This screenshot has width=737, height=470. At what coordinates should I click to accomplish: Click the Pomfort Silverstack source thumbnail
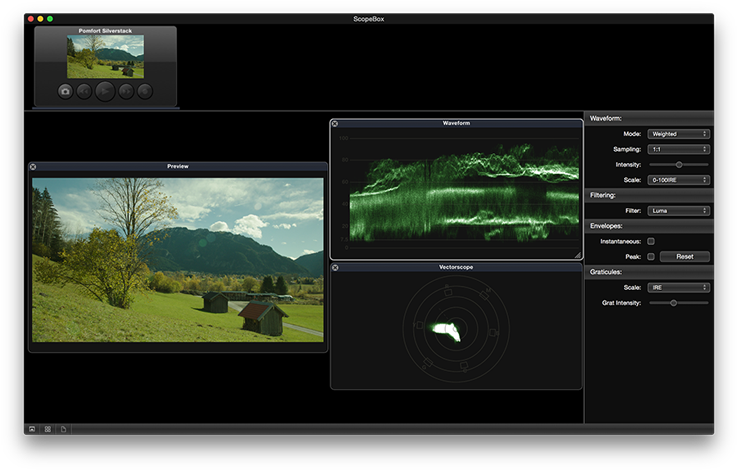(105, 57)
